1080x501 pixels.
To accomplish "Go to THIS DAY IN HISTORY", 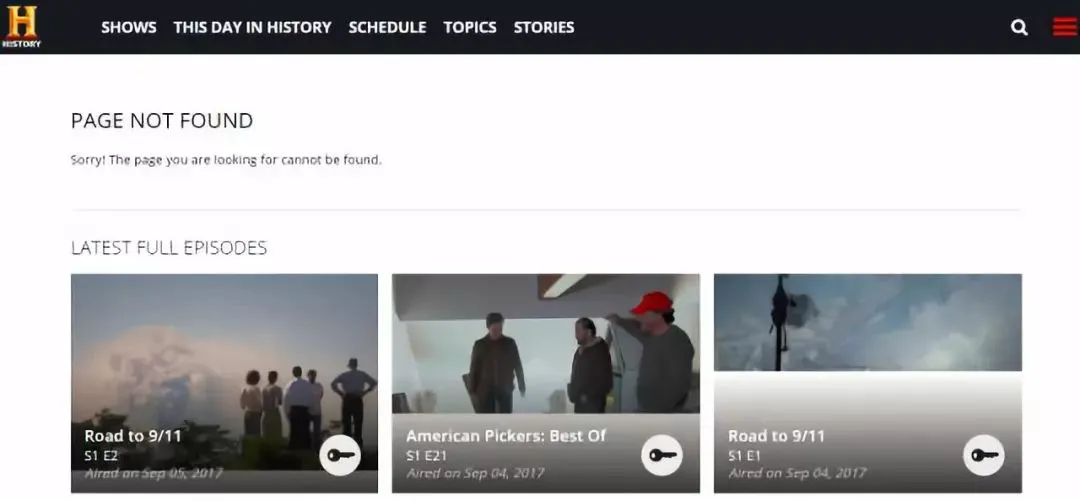I will 252,27.
